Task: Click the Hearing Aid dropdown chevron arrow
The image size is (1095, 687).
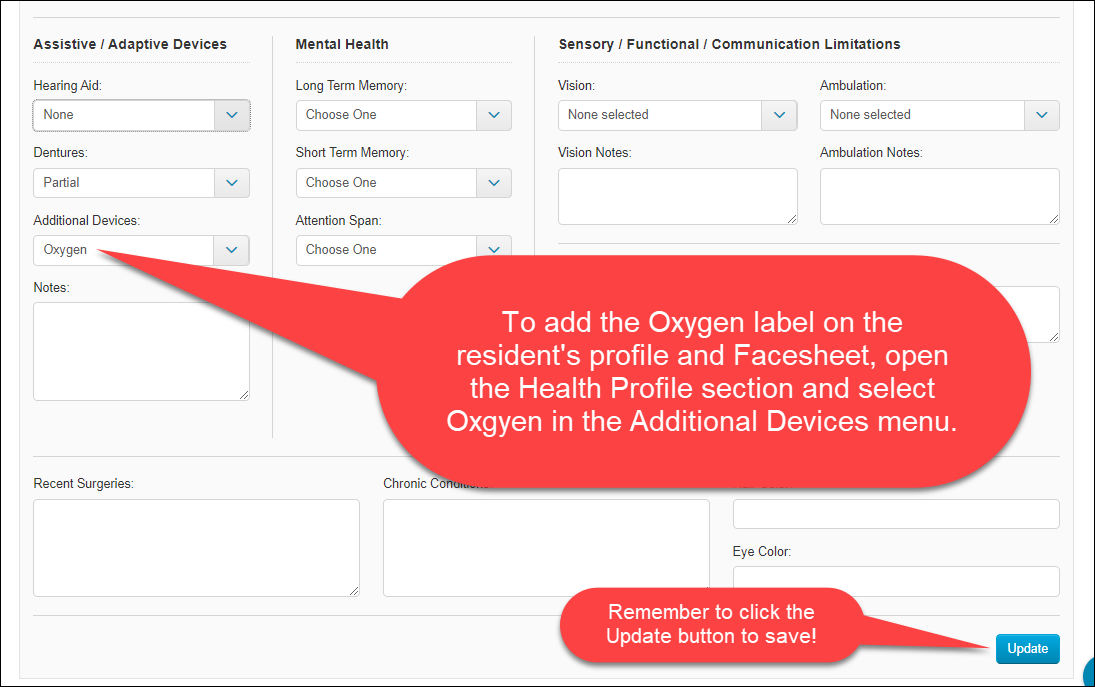Action: [232, 115]
